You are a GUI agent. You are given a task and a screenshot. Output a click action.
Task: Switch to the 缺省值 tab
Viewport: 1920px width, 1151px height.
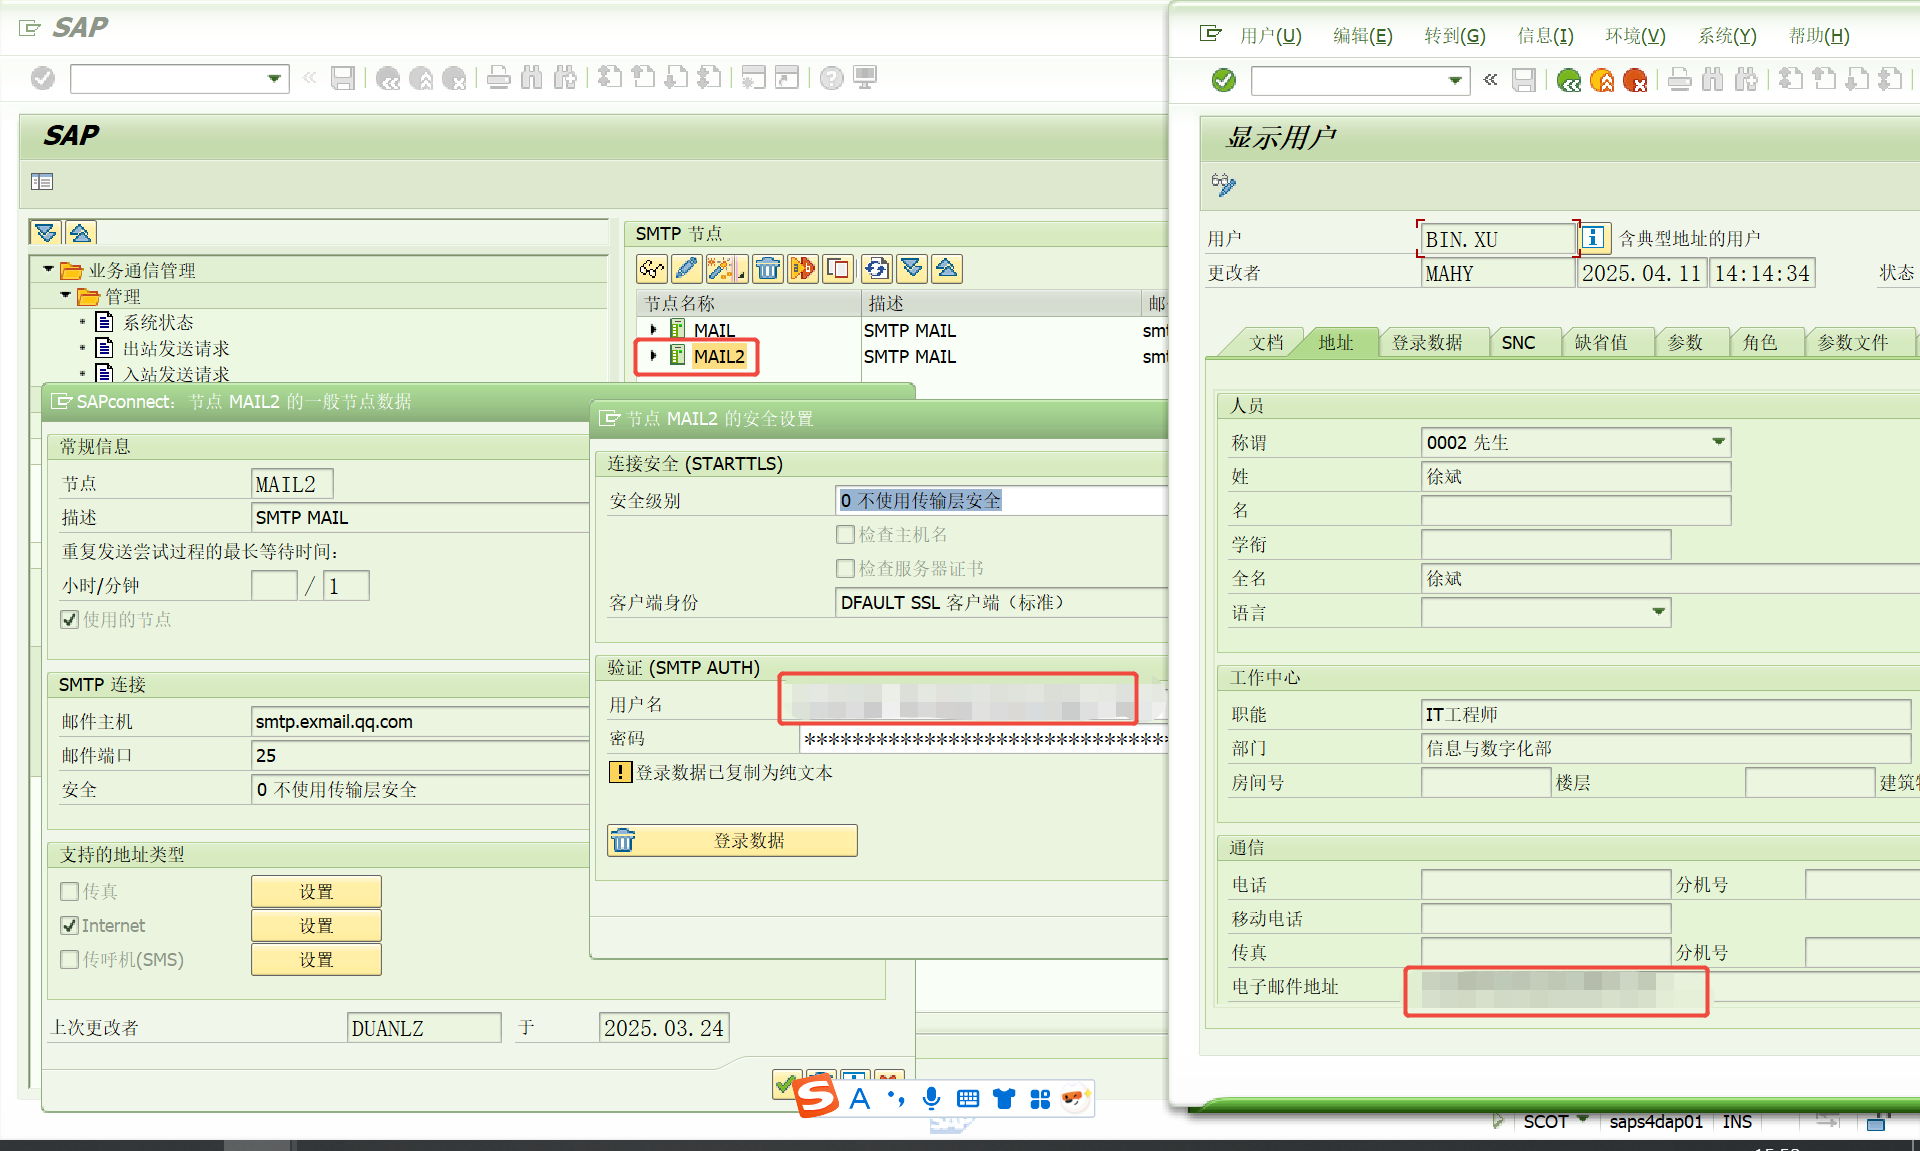[1601, 343]
